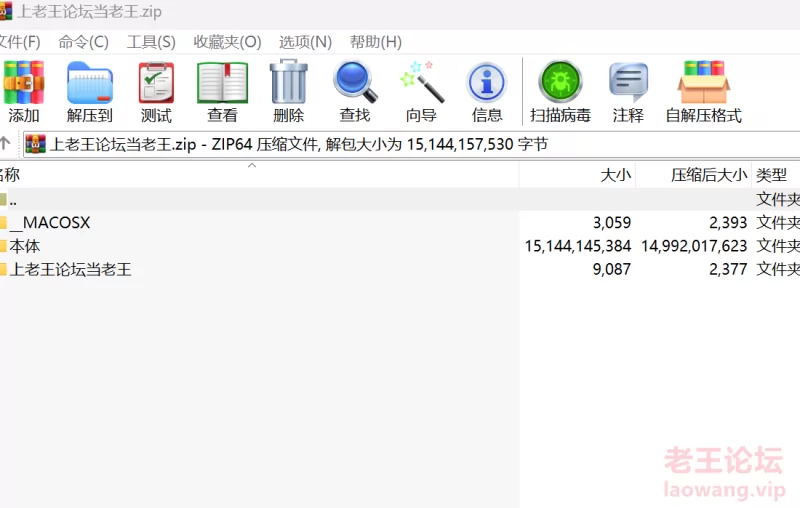Run the 测试 (Test) archive tool
Screen dimensions: 800x508
tap(156, 91)
